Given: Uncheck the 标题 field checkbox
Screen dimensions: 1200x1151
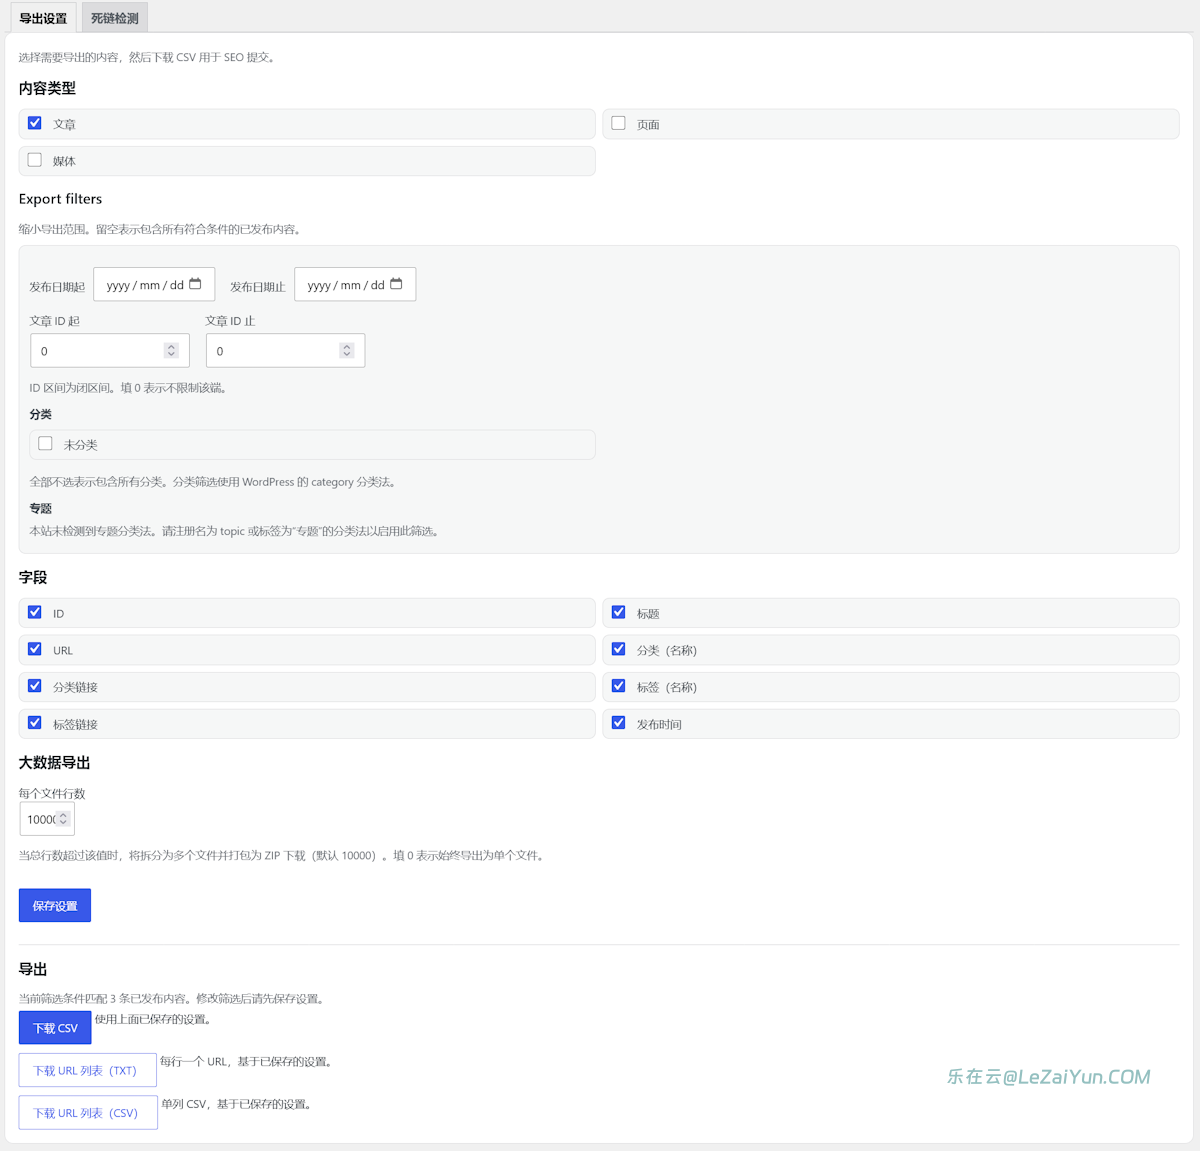Looking at the screenshot, I should [619, 612].
